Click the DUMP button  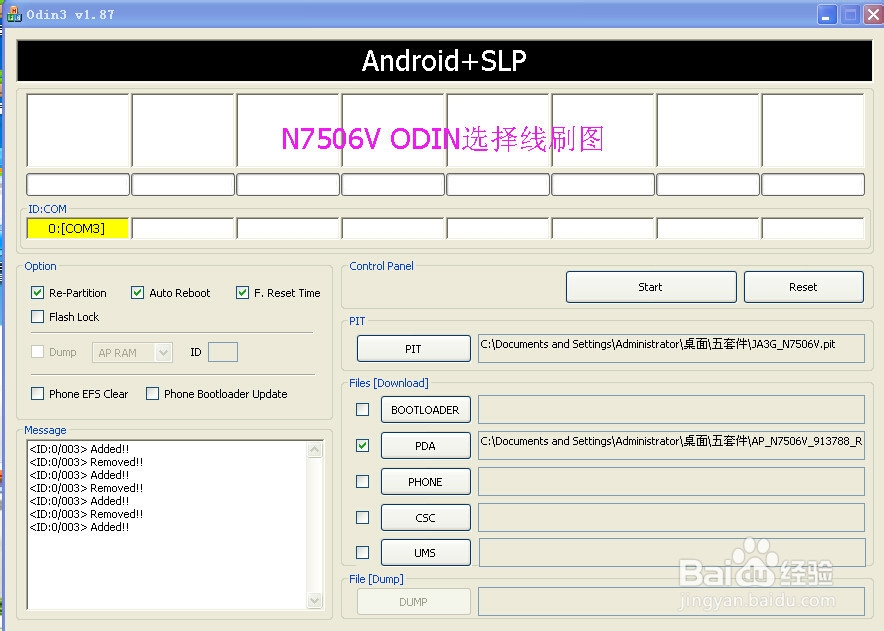point(413,602)
